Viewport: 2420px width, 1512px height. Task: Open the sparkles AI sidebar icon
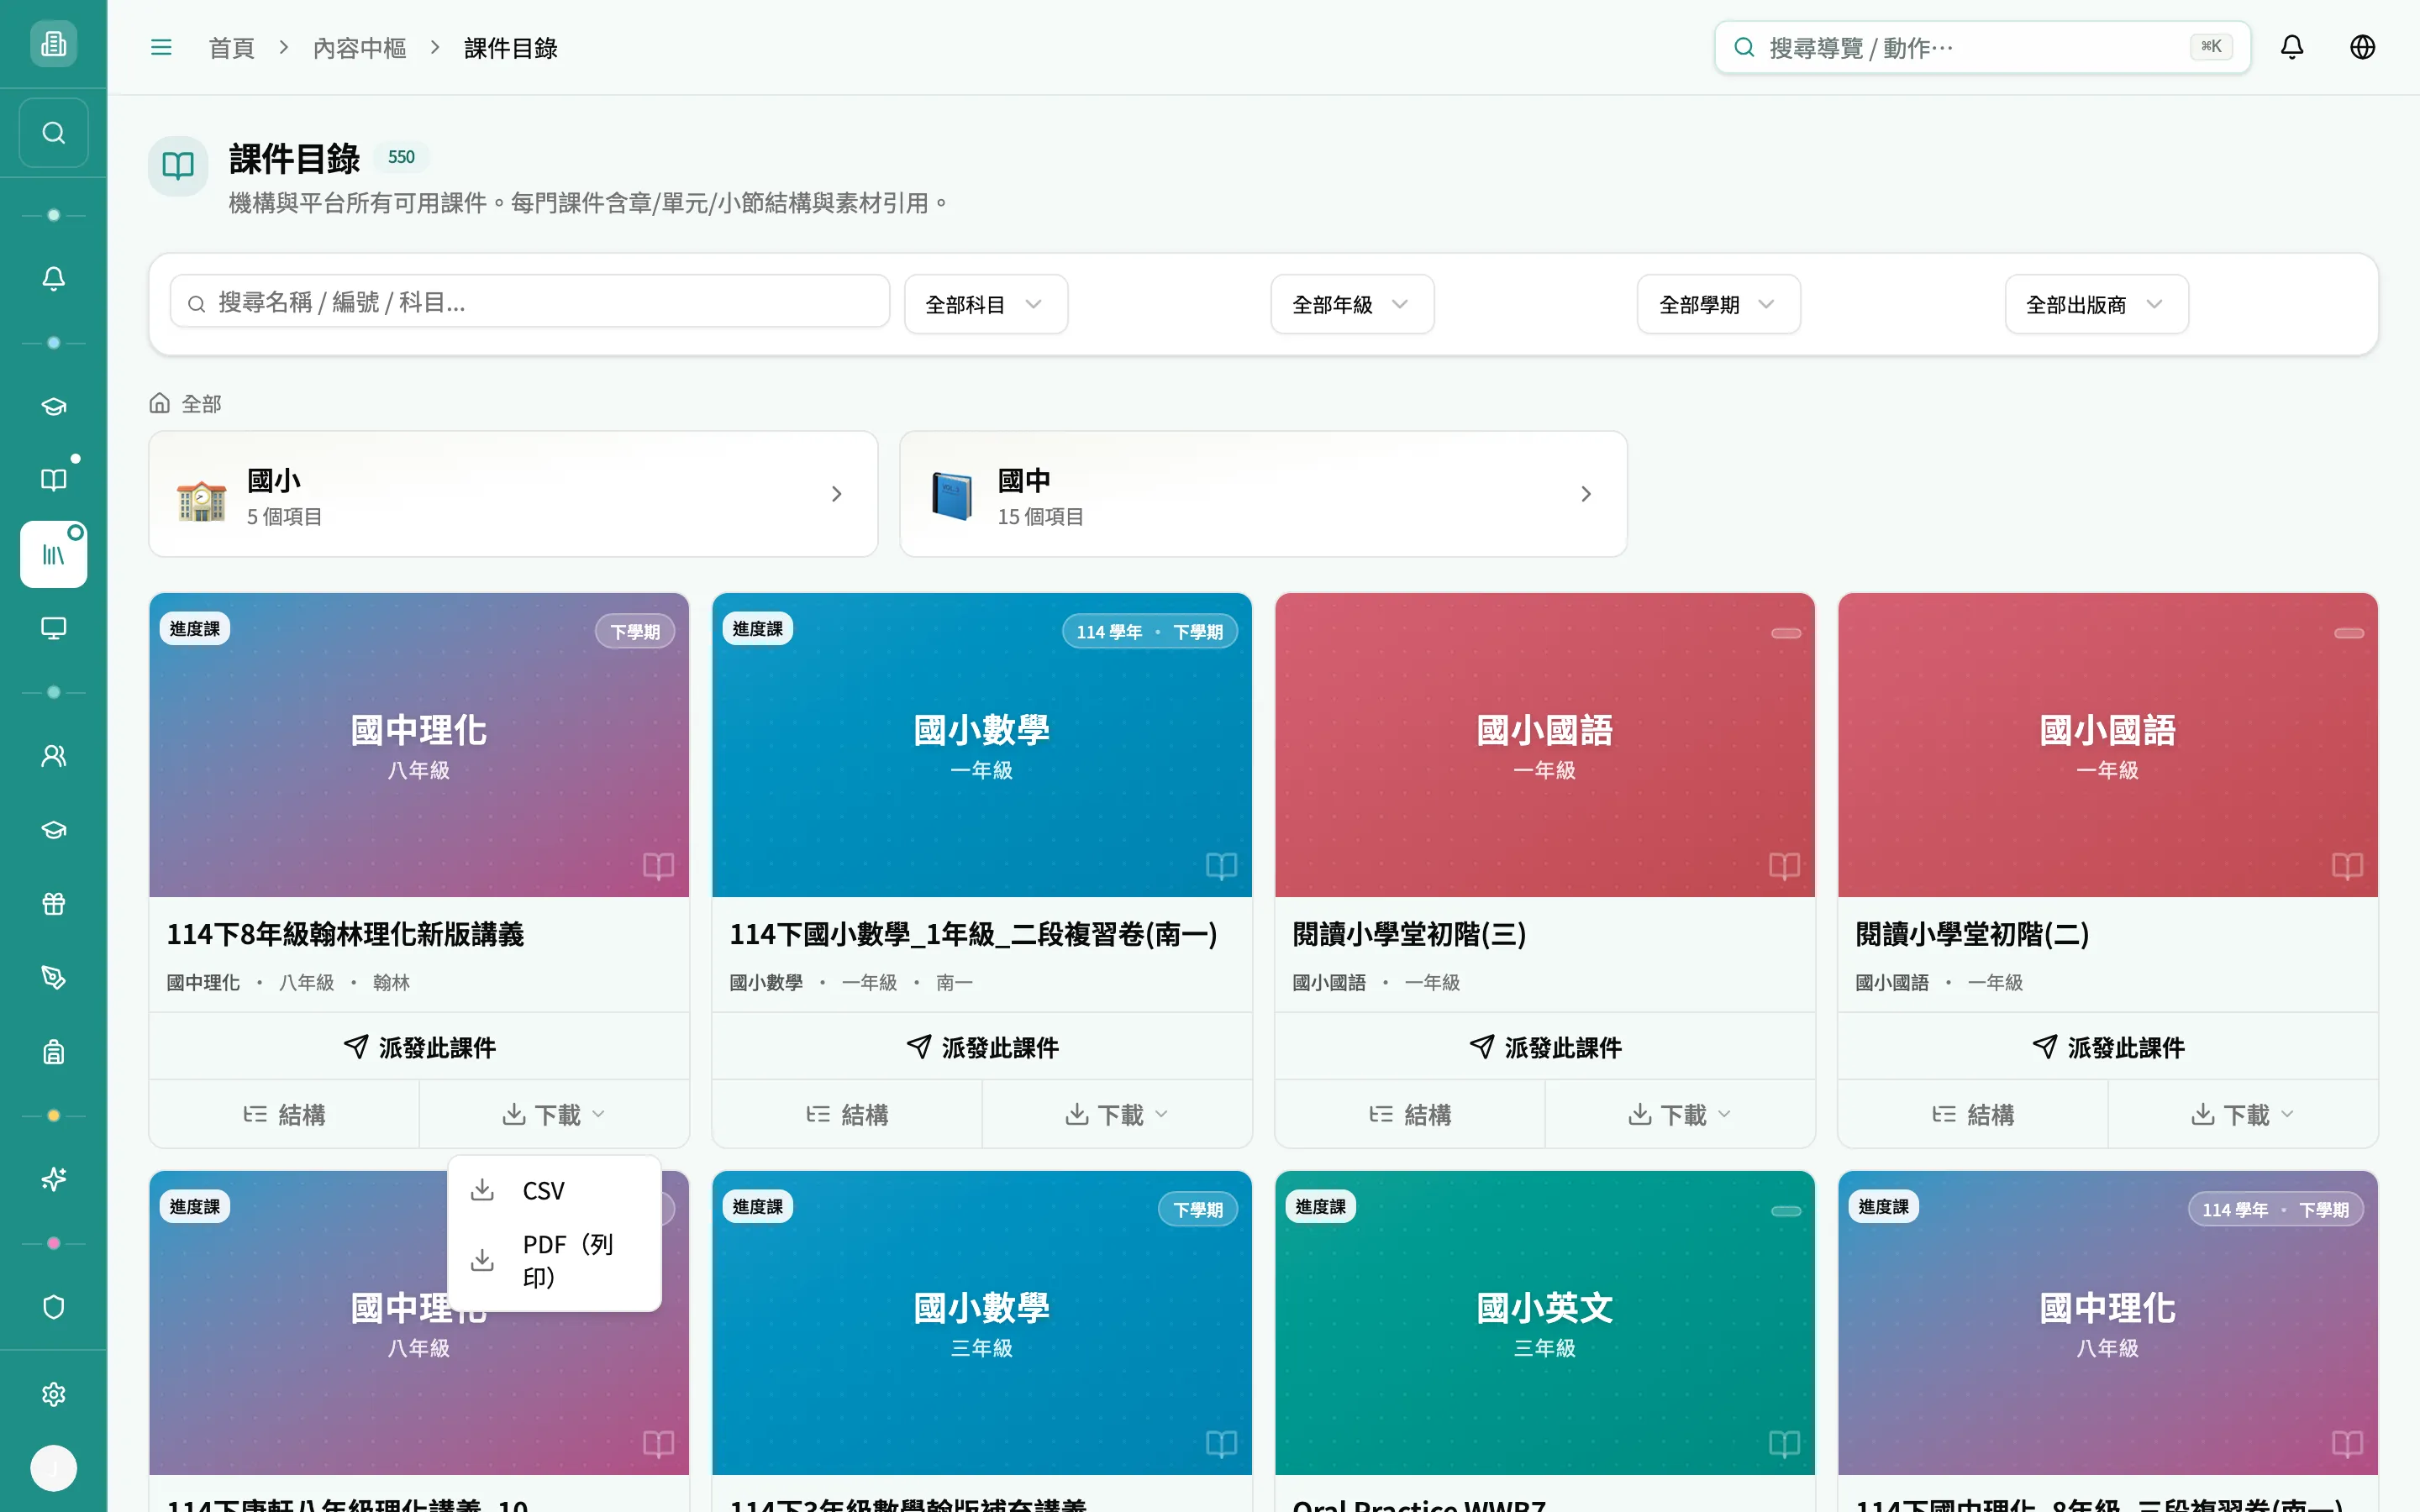tap(54, 1179)
